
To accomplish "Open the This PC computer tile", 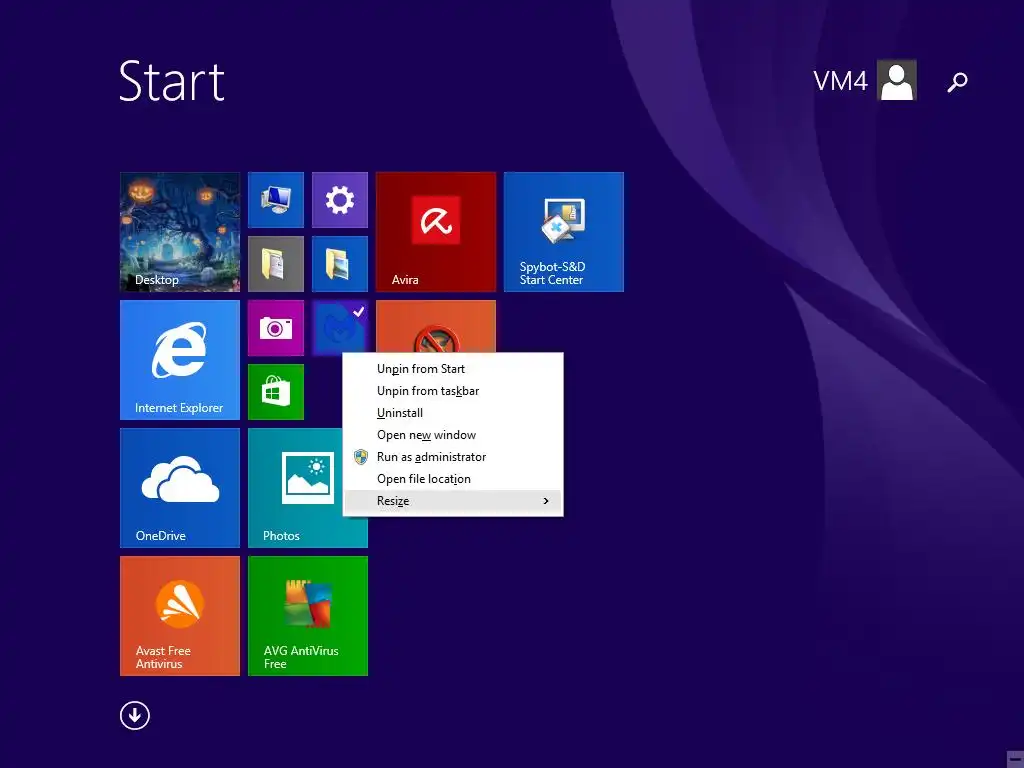I will click(x=276, y=200).
